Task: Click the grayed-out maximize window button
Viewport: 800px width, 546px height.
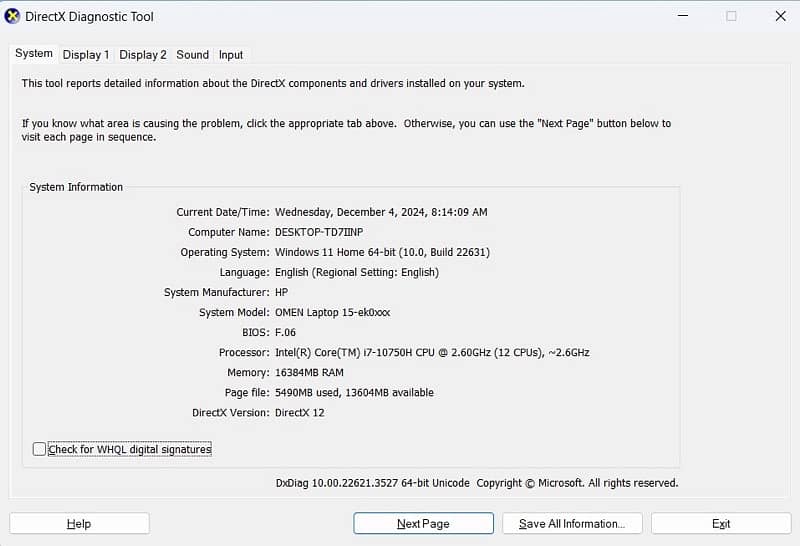Action: pos(731,16)
